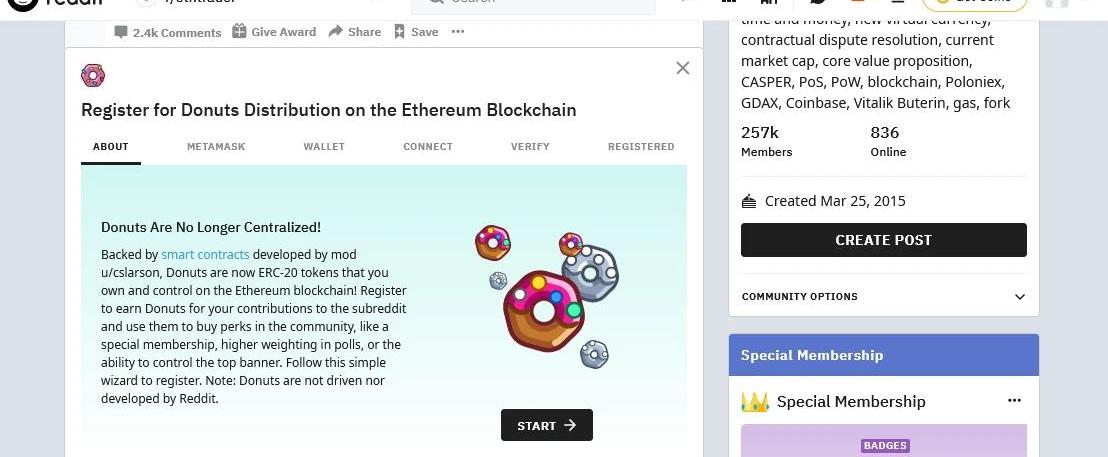Image resolution: width=1108 pixels, height=457 pixels.
Task: Select the Registered tab
Action: [641, 147]
